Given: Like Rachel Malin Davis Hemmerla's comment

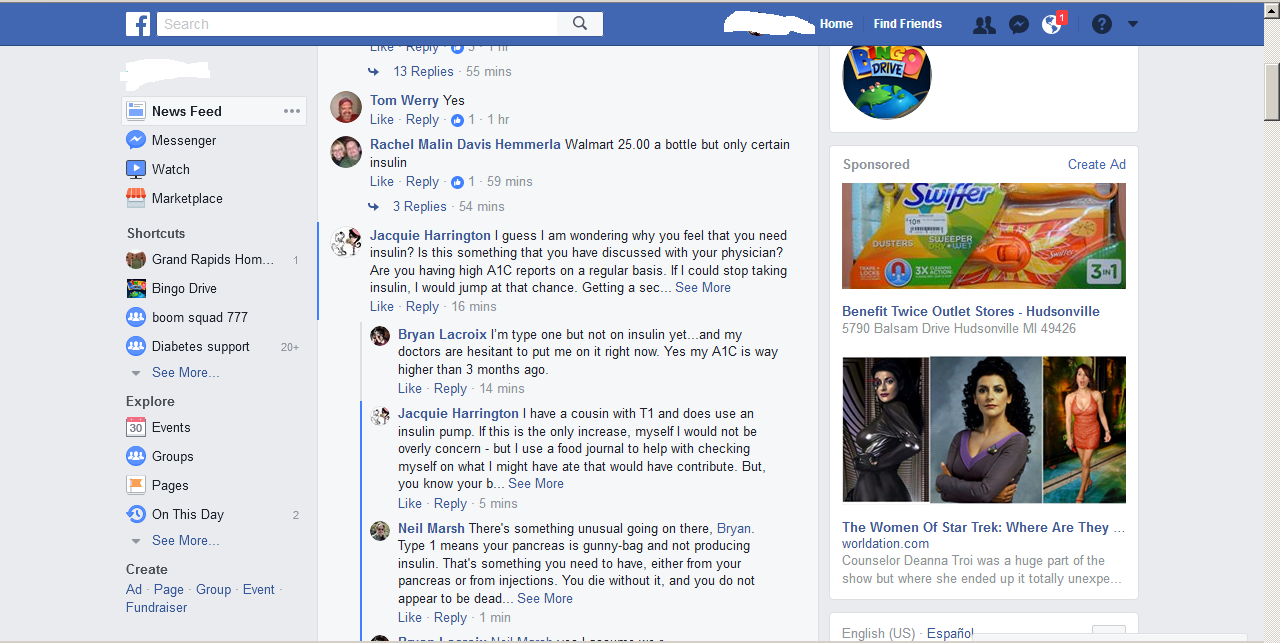Looking at the screenshot, I should tap(382, 181).
